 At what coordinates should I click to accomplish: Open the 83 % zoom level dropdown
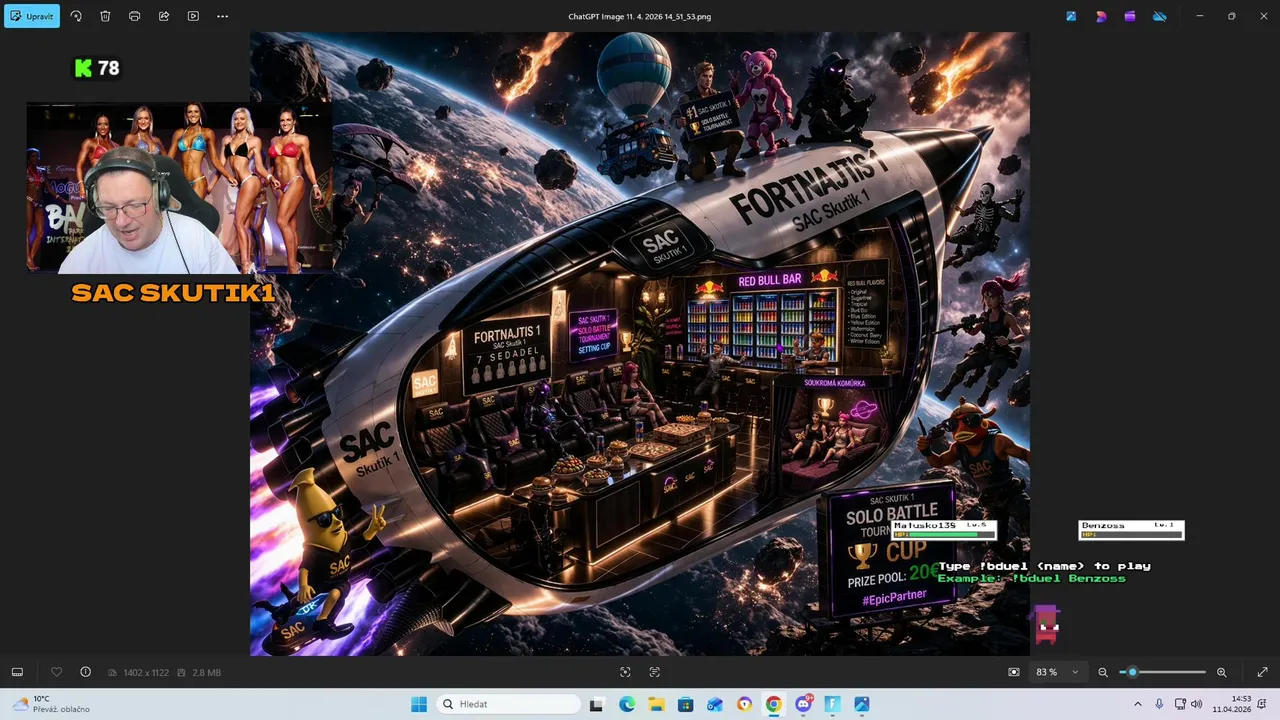(x=1059, y=672)
